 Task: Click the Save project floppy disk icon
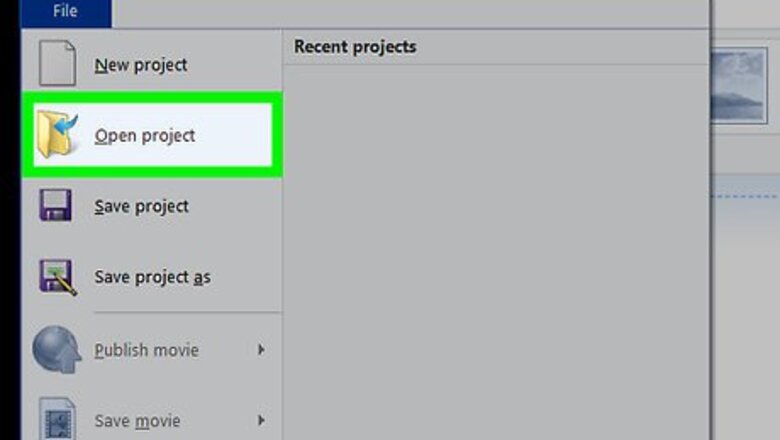tap(56, 206)
